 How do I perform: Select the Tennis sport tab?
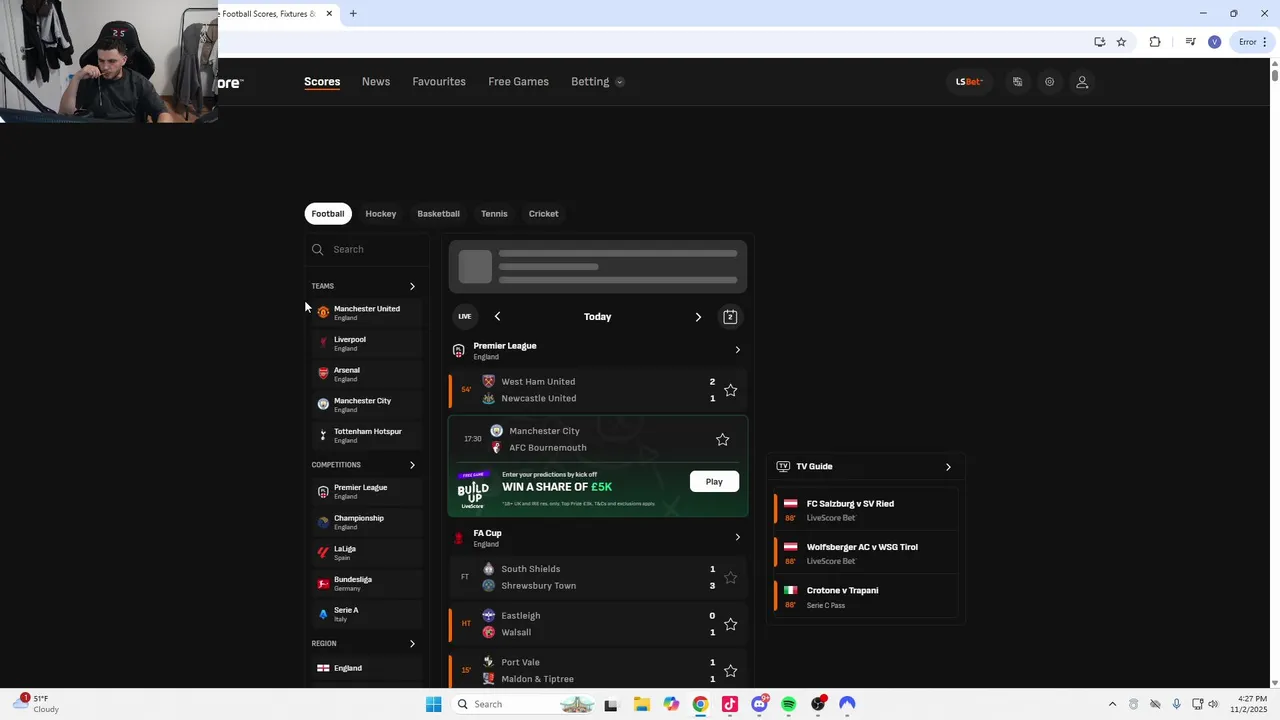tap(494, 213)
